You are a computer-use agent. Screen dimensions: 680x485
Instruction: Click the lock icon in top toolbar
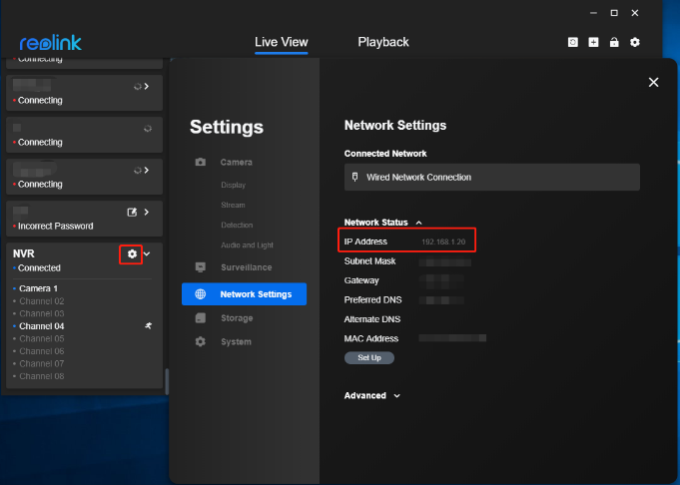[614, 43]
